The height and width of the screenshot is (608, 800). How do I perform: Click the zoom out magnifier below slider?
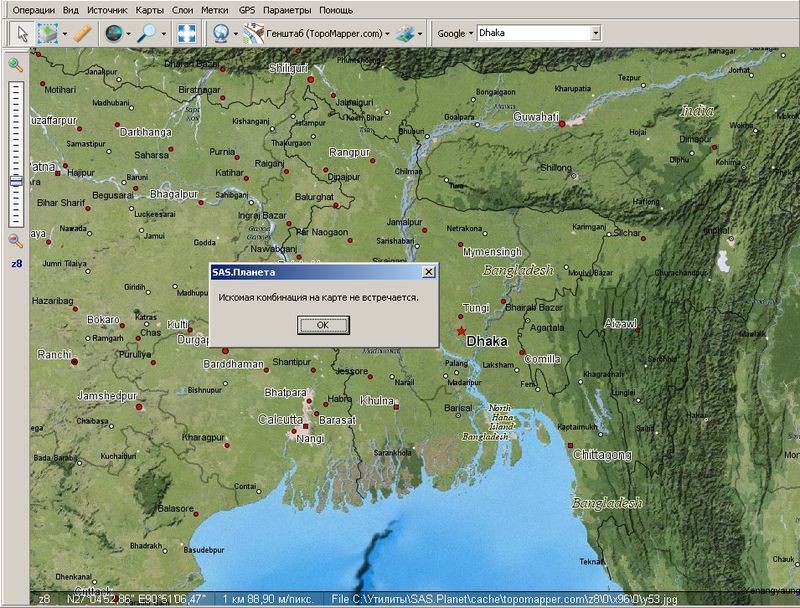click(x=16, y=241)
